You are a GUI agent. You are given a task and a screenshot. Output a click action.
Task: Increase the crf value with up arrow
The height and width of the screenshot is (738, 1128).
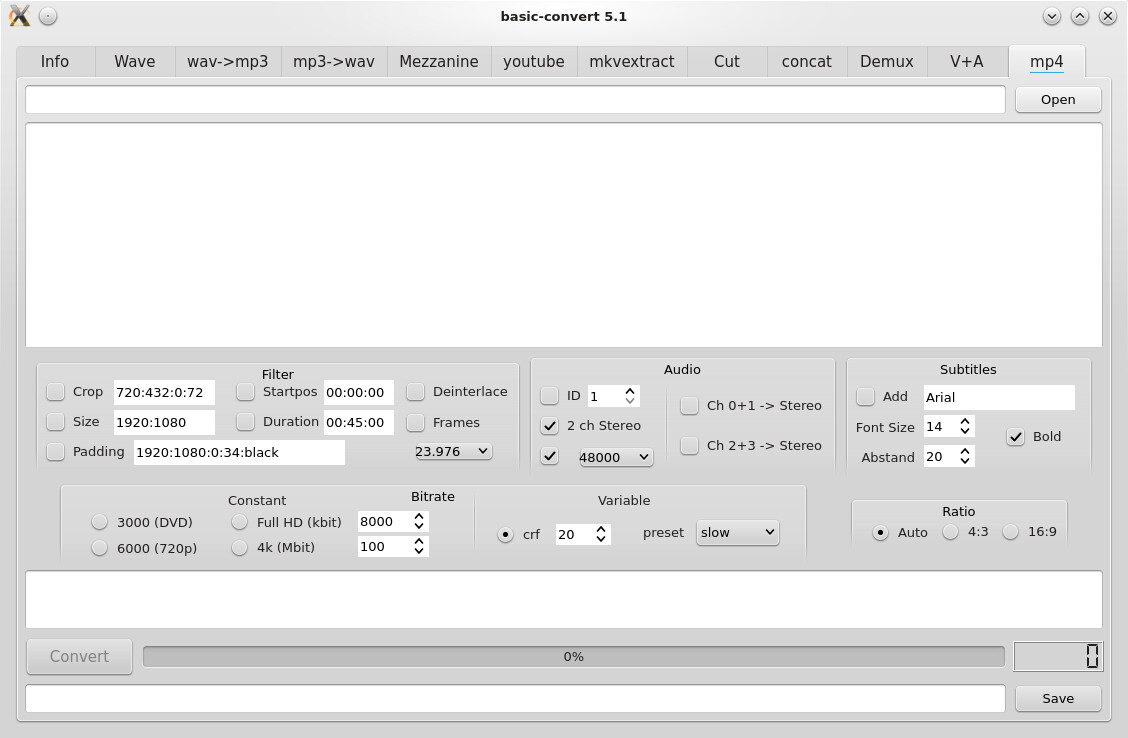[601, 529]
